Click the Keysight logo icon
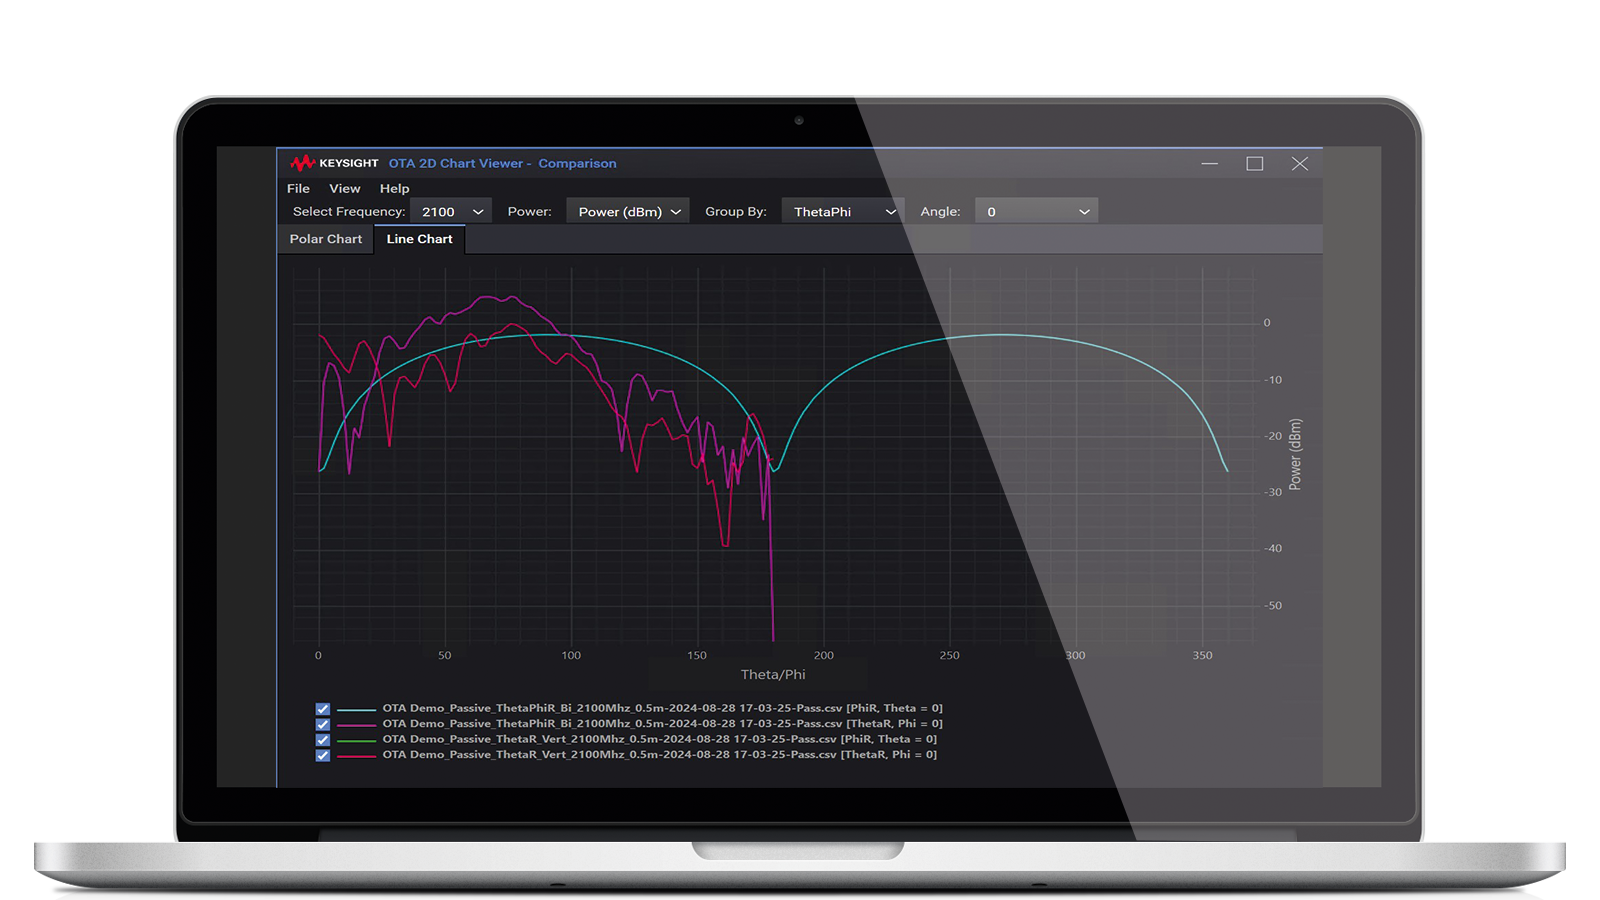Viewport: 1600px width, 900px height. click(x=302, y=163)
